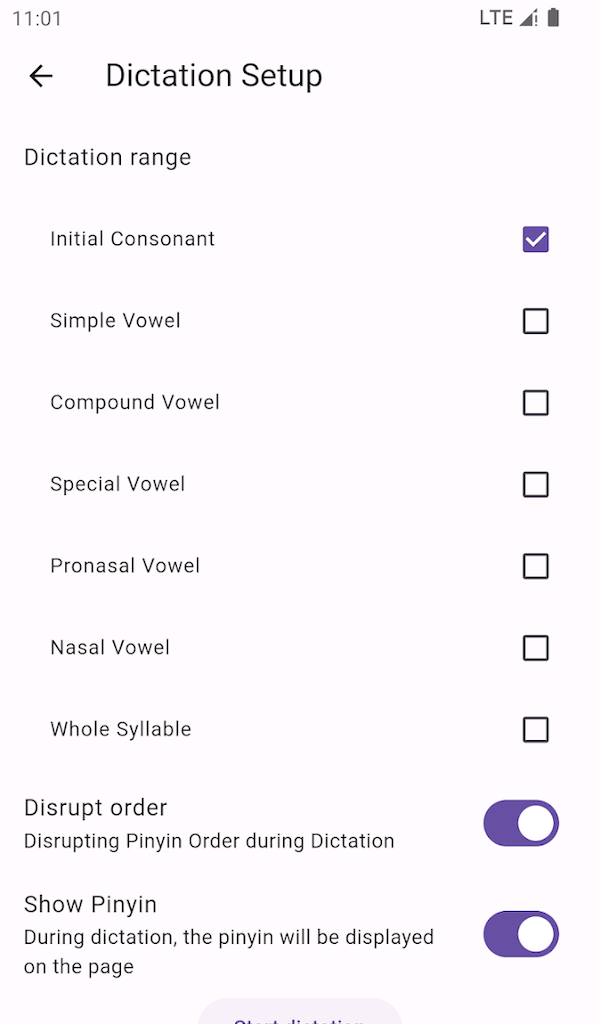Uncheck the Initial Consonant checkbox
Viewport: 600px width, 1024px height.
tap(536, 239)
